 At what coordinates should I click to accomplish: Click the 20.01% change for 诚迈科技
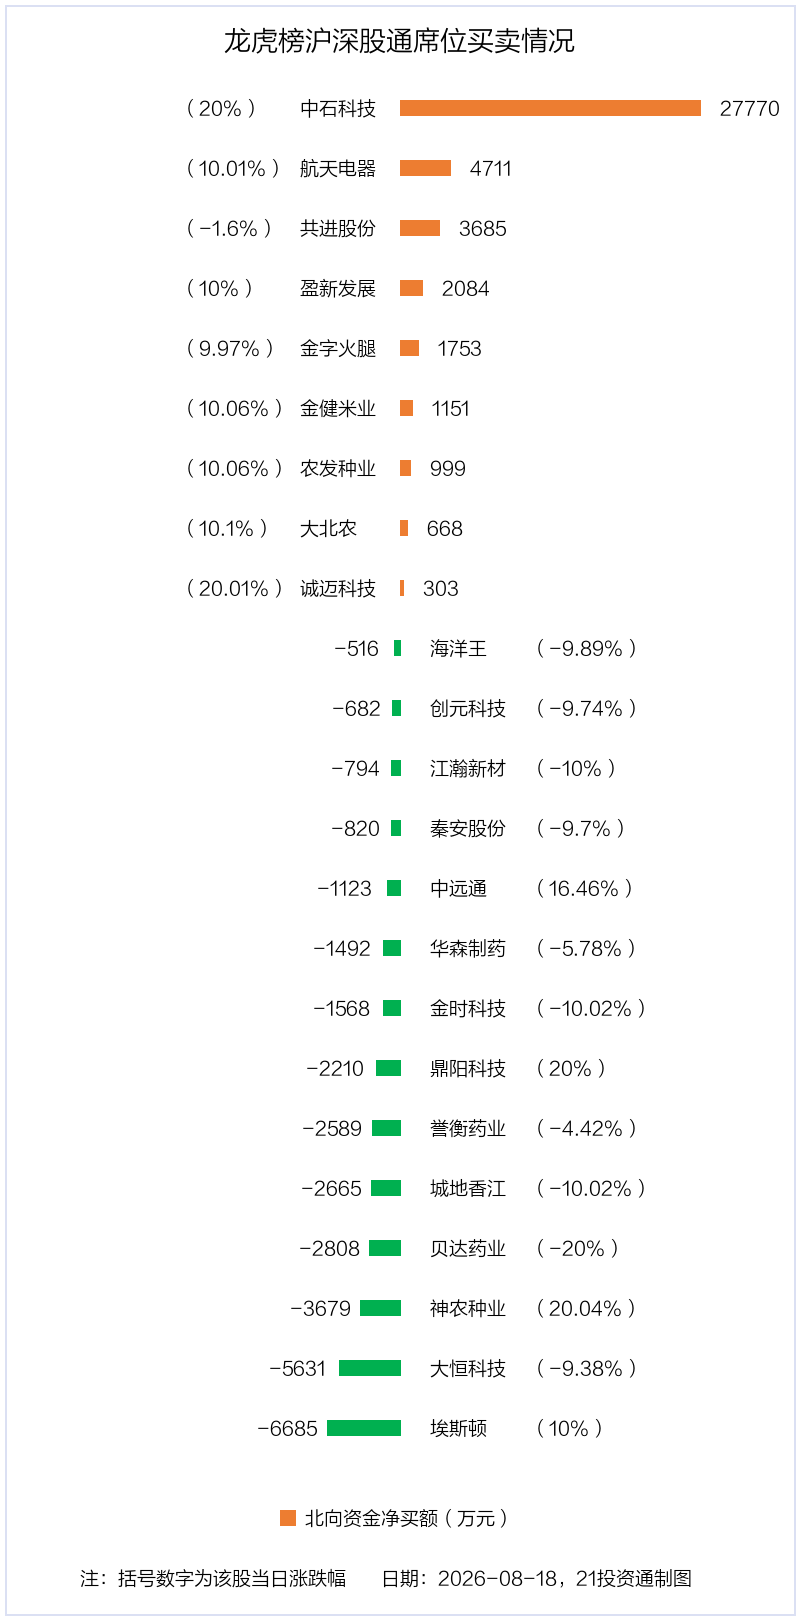234,588
